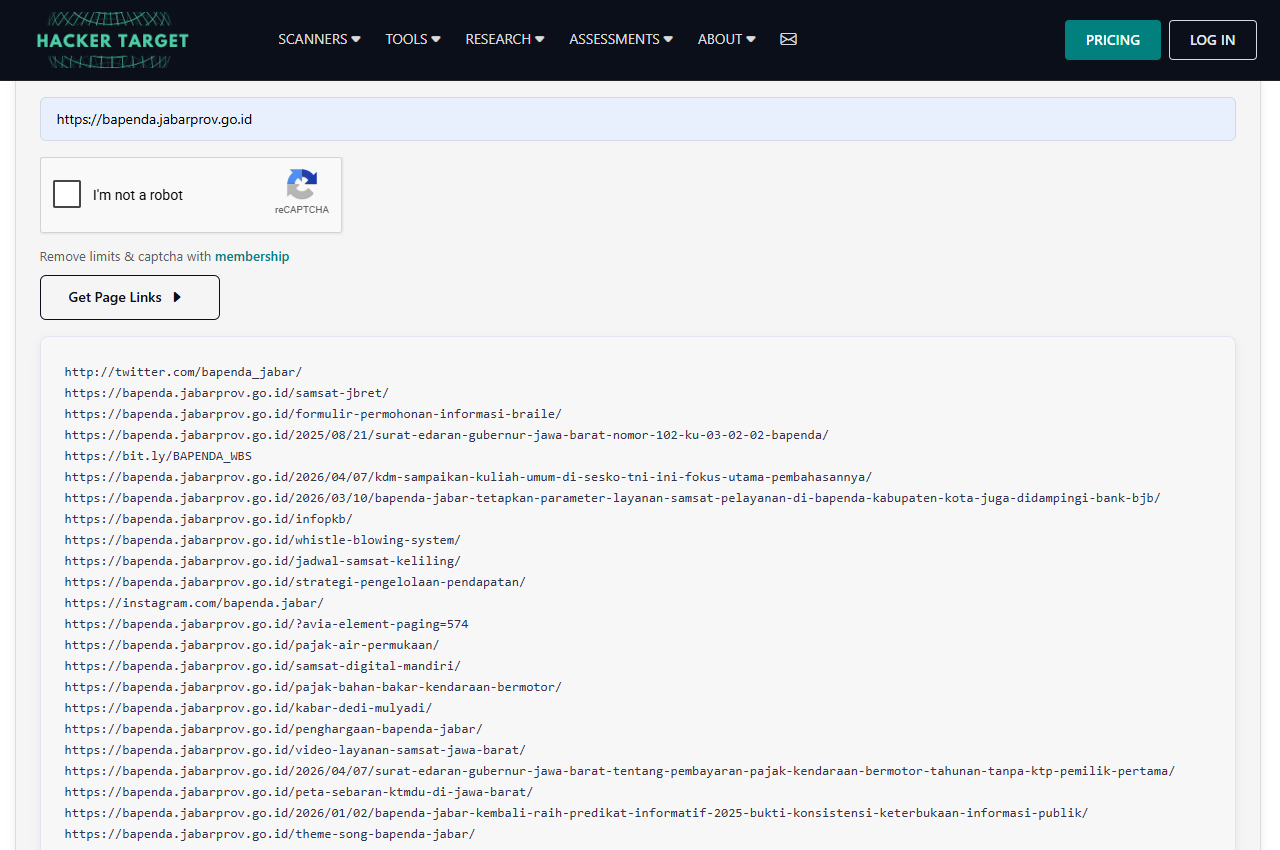Select the whistle-blowing-system URL line
The image size is (1280, 850).
263,539
